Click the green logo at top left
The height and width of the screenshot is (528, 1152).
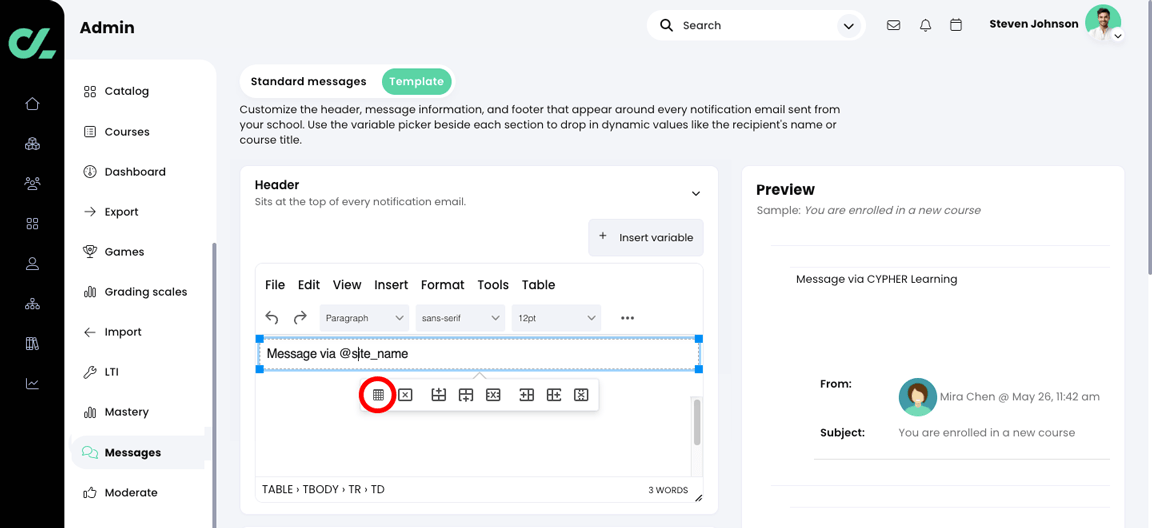tap(32, 43)
